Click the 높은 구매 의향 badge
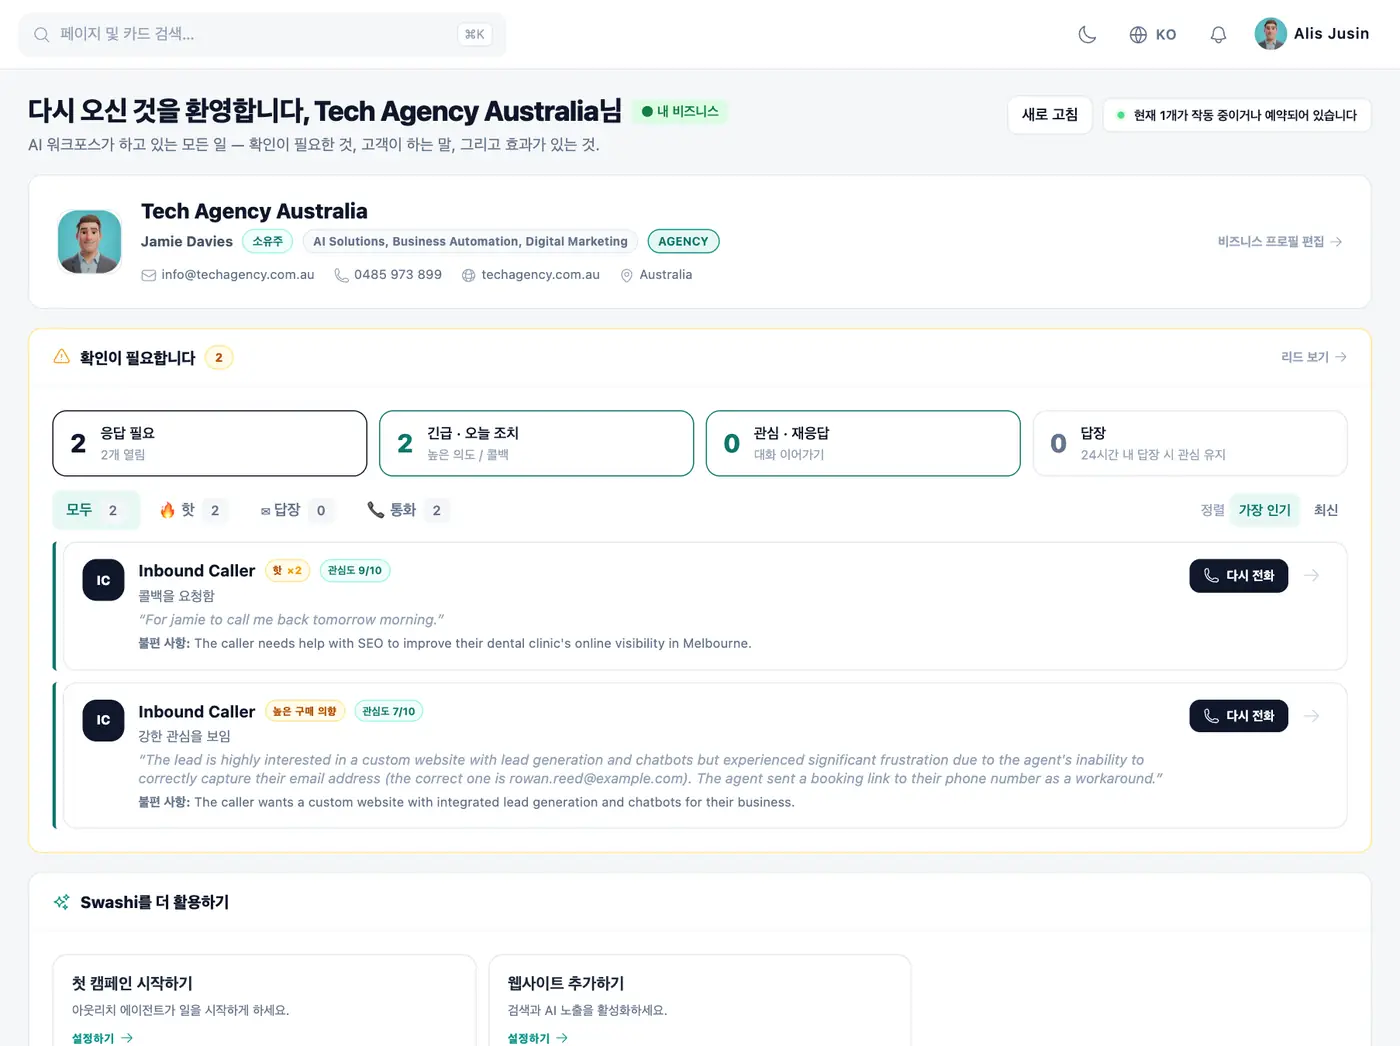The width and height of the screenshot is (1400, 1046). [x=305, y=711]
